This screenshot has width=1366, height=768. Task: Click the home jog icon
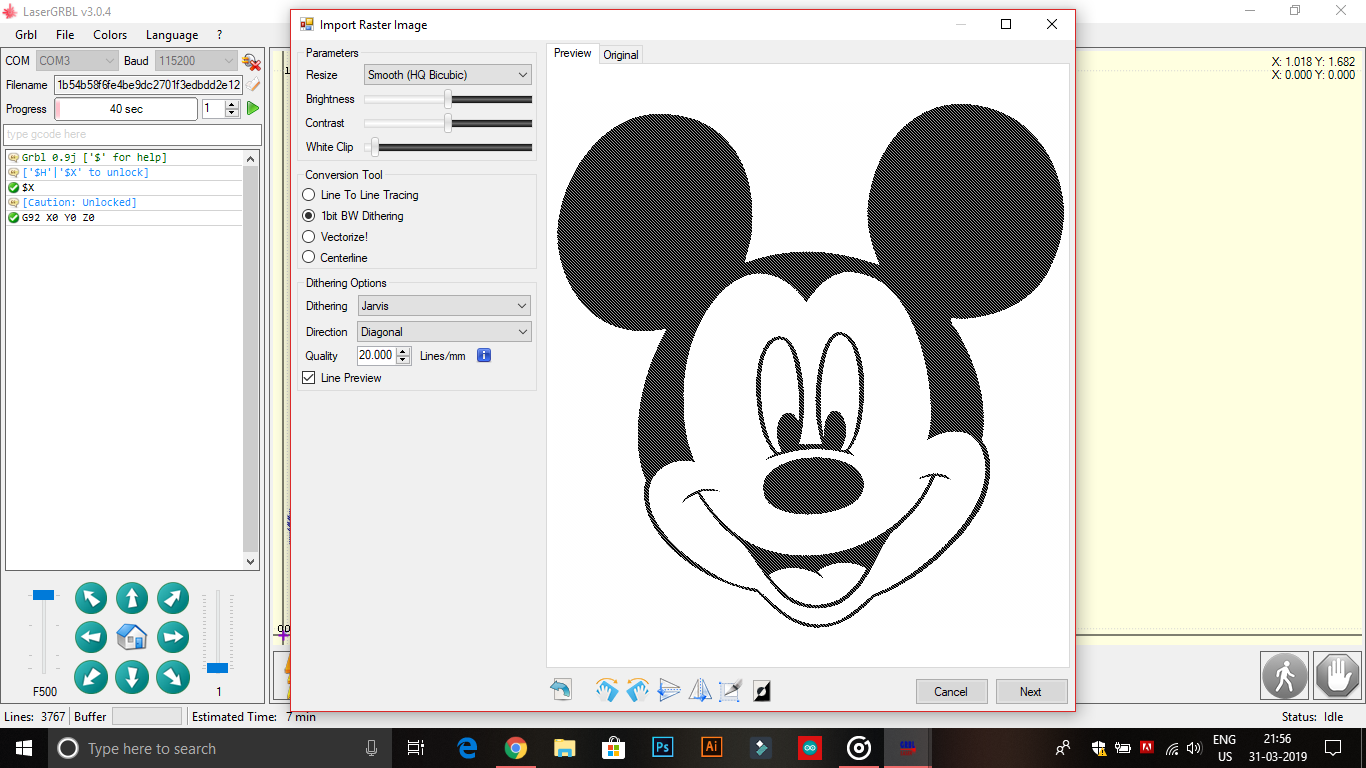pyautogui.click(x=131, y=637)
